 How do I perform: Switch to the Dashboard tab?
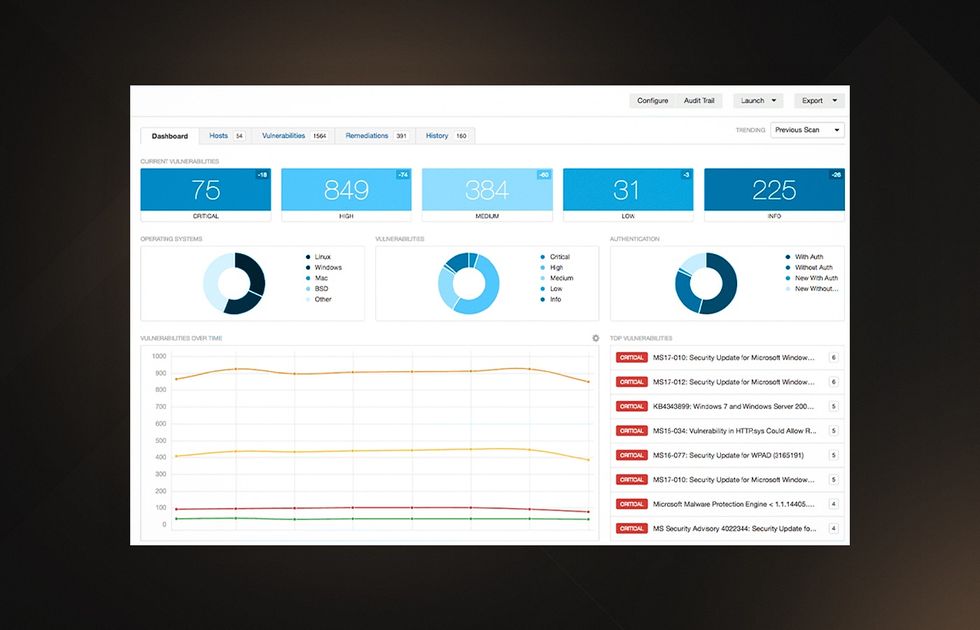tap(170, 136)
